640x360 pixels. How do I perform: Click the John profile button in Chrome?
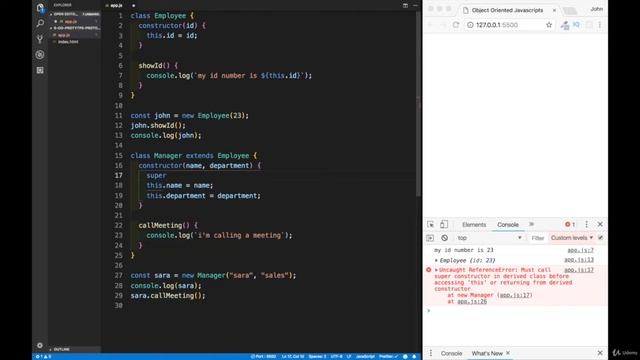pos(596,9)
